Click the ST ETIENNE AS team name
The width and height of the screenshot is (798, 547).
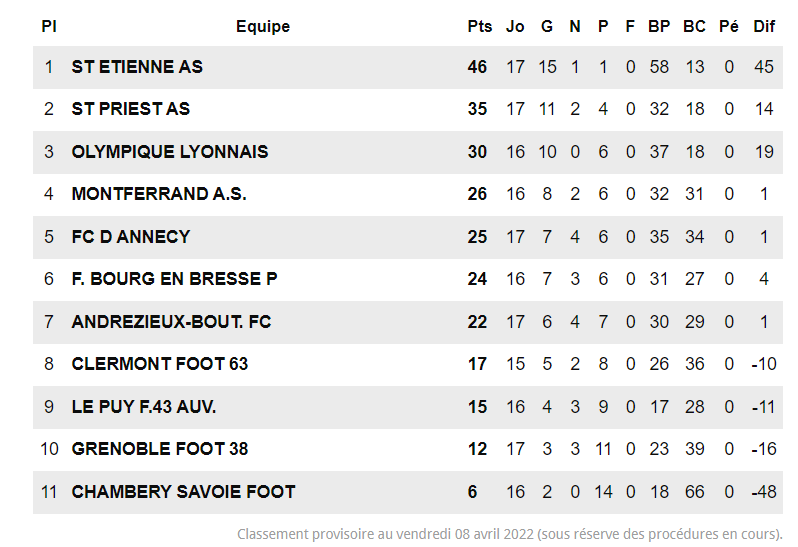[x=137, y=67]
